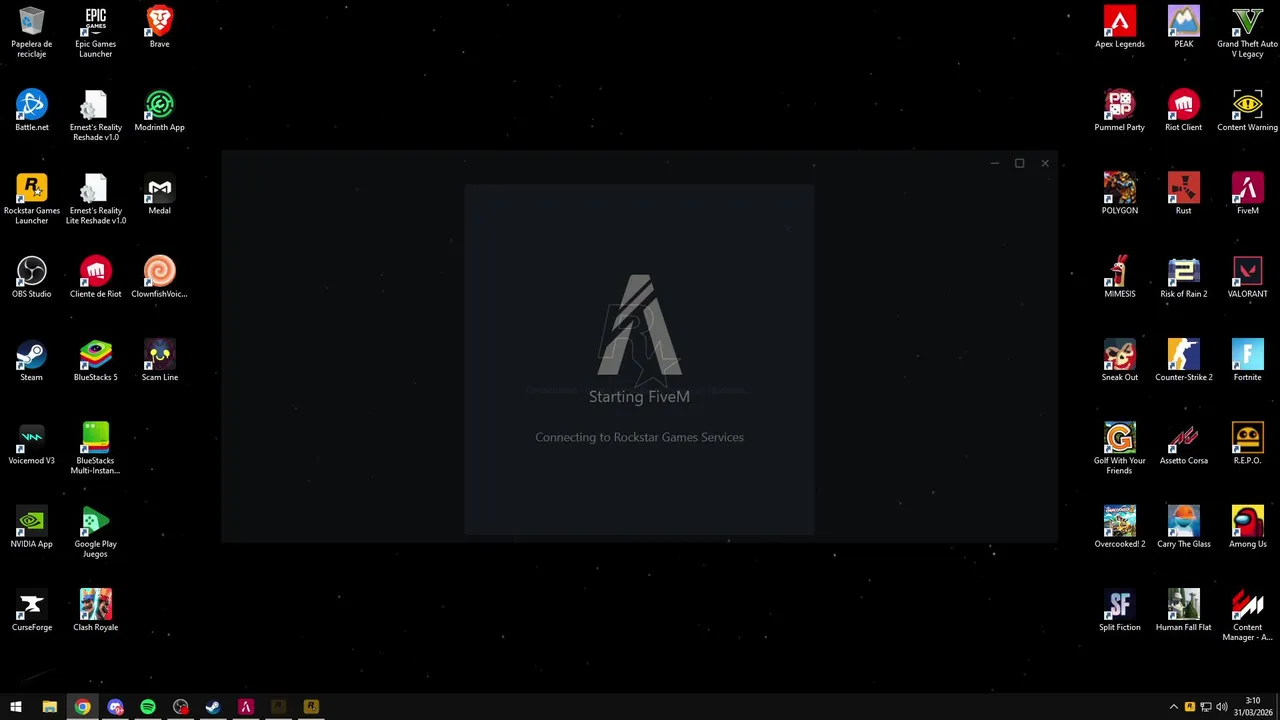
Task: Select the Content Manager desktop shortcut
Action: [1248, 615]
